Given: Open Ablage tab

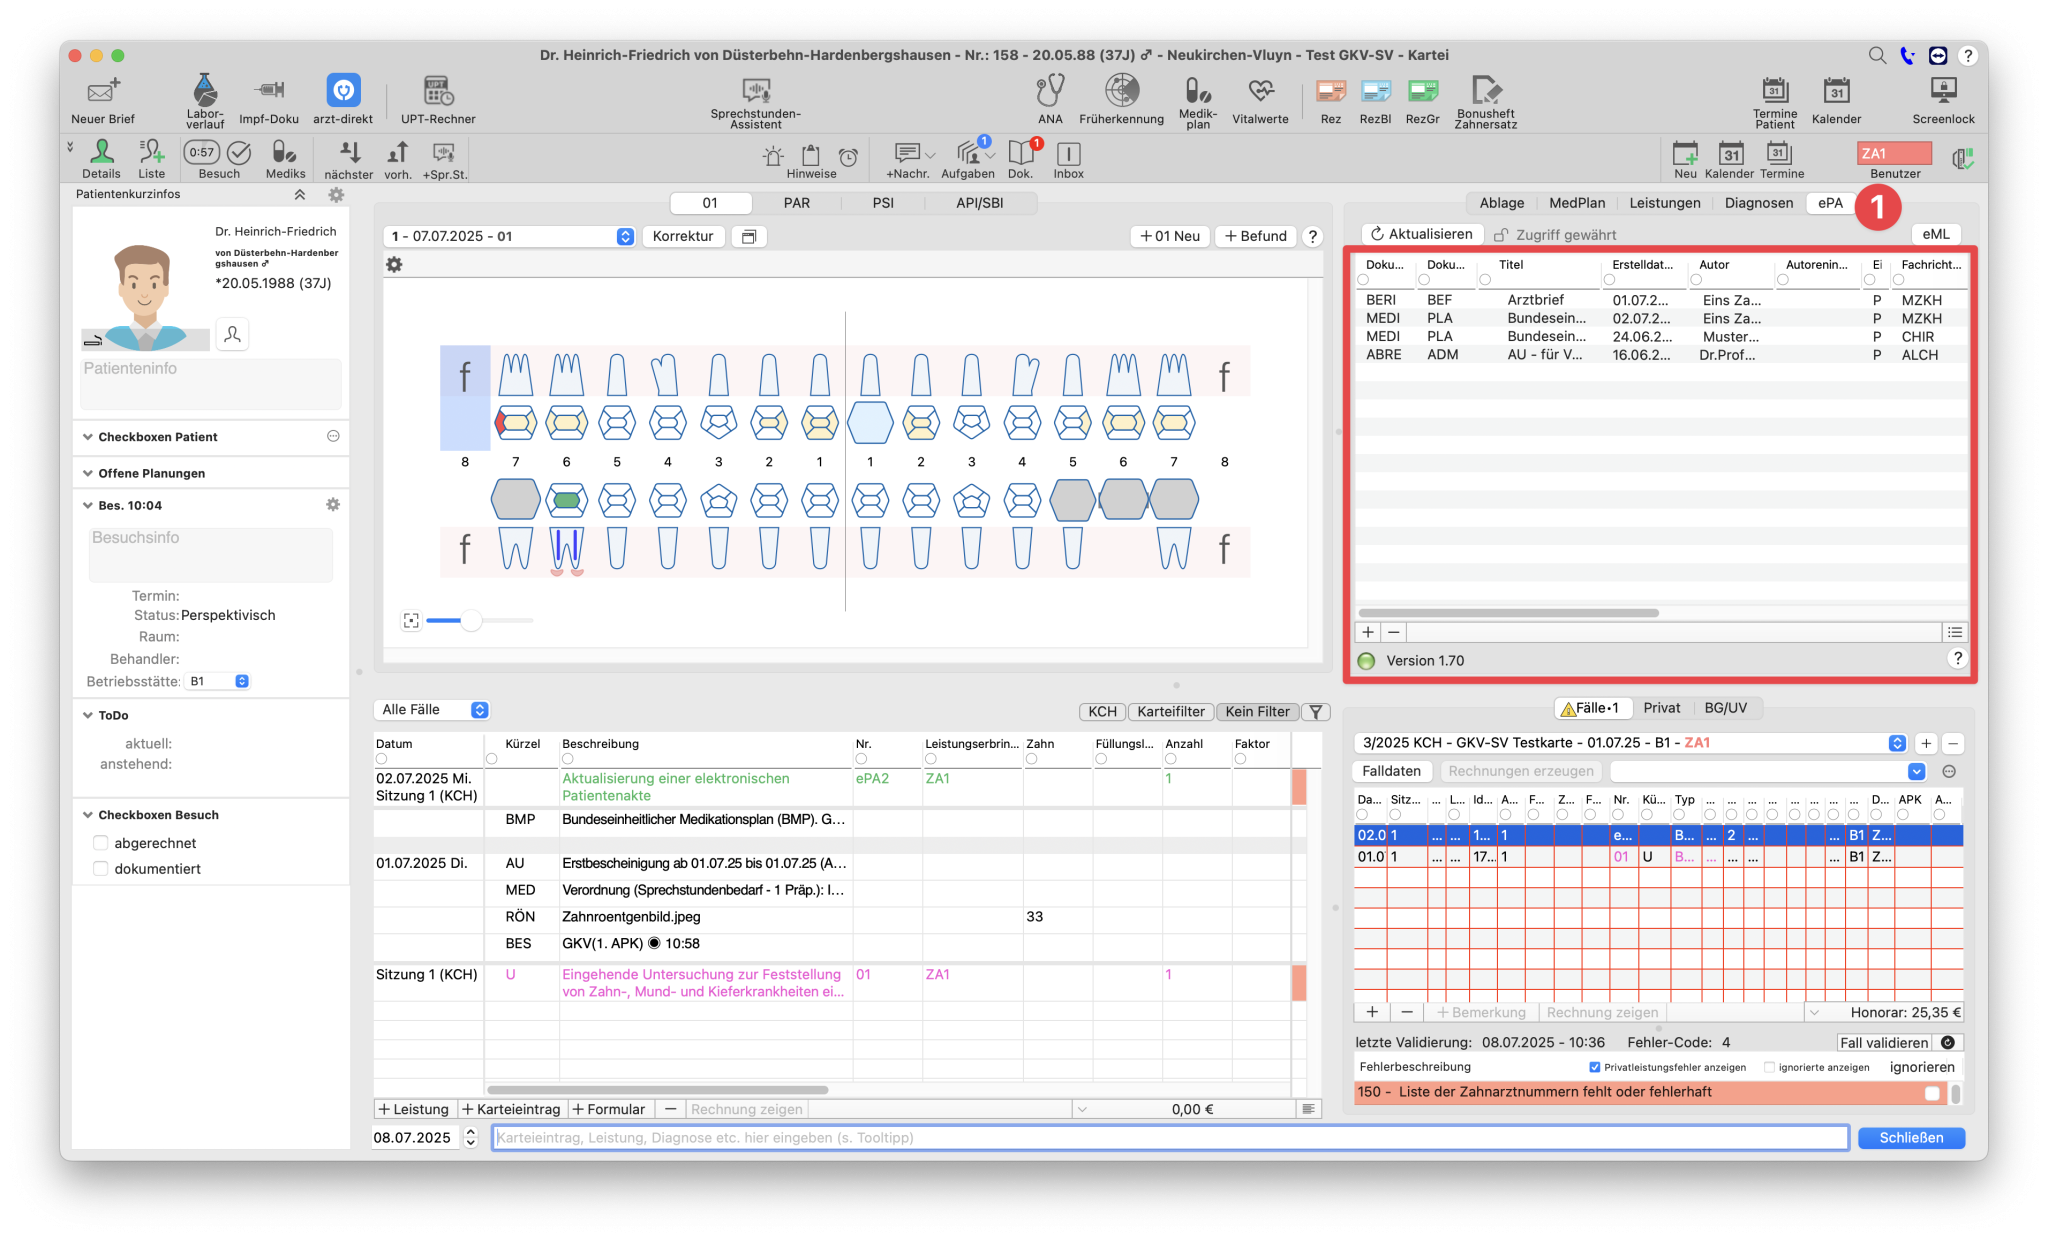Looking at the screenshot, I should pos(1502,203).
